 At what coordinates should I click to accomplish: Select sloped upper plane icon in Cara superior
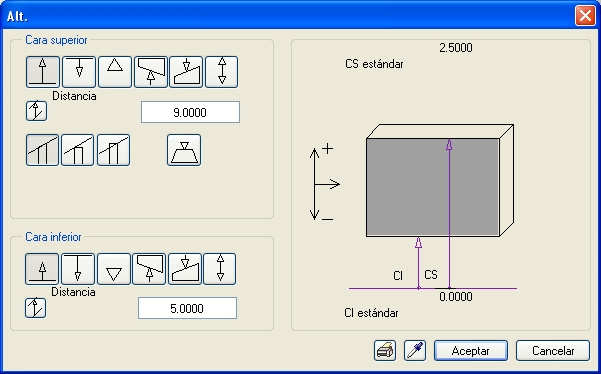click(x=151, y=72)
